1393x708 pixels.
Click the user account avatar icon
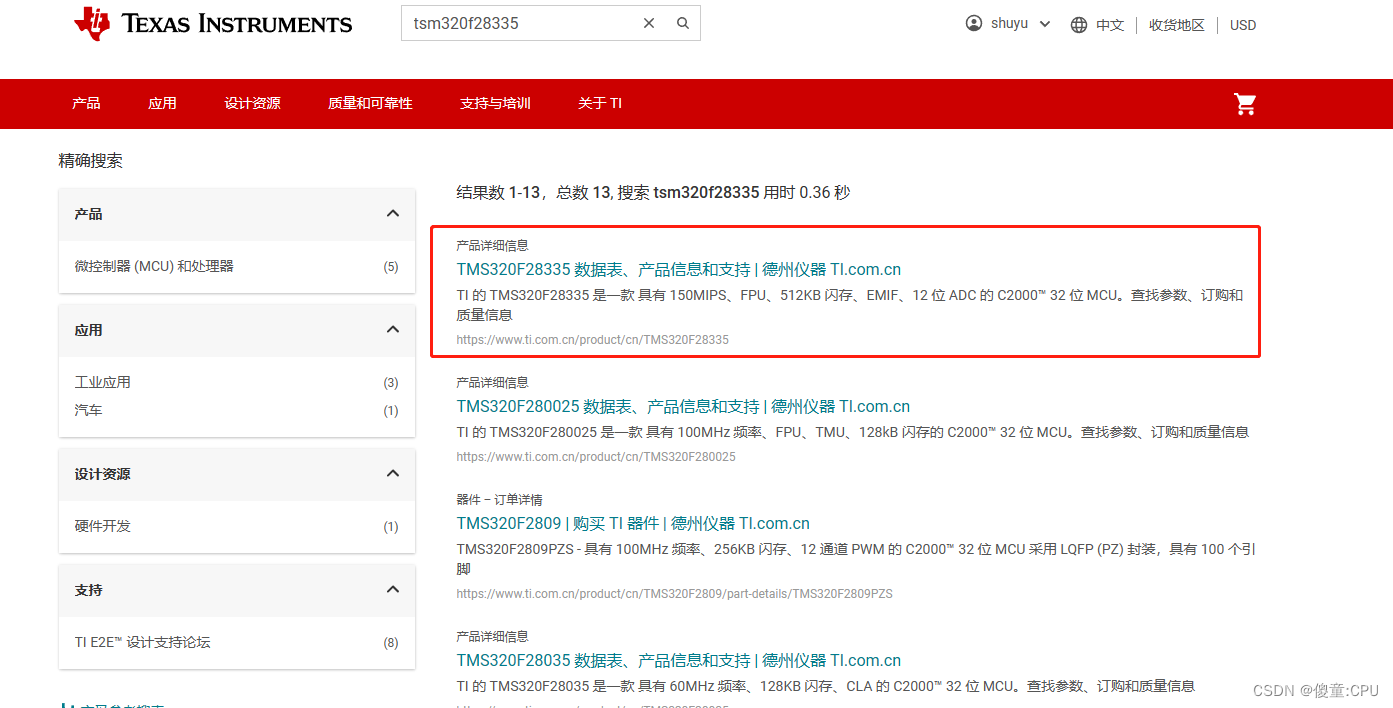(x=974, y=23)
